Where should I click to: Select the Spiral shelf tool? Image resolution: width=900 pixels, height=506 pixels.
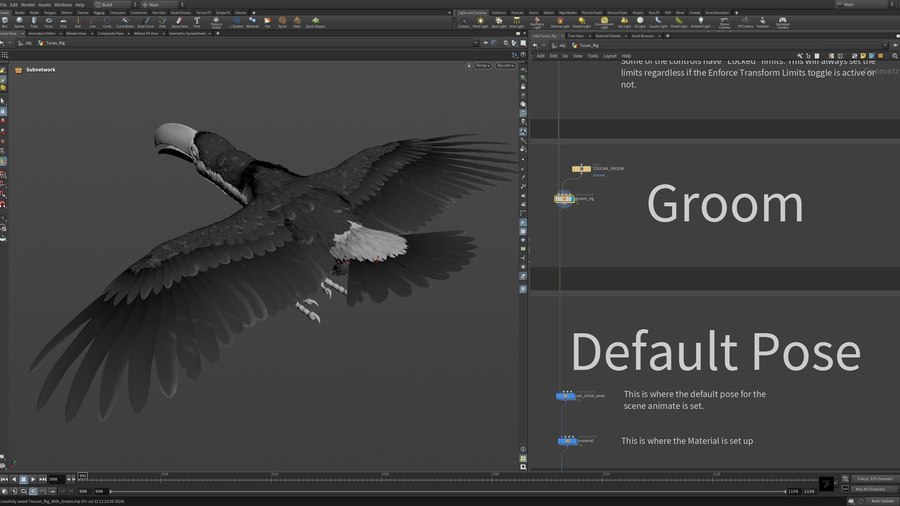(282, 22)
